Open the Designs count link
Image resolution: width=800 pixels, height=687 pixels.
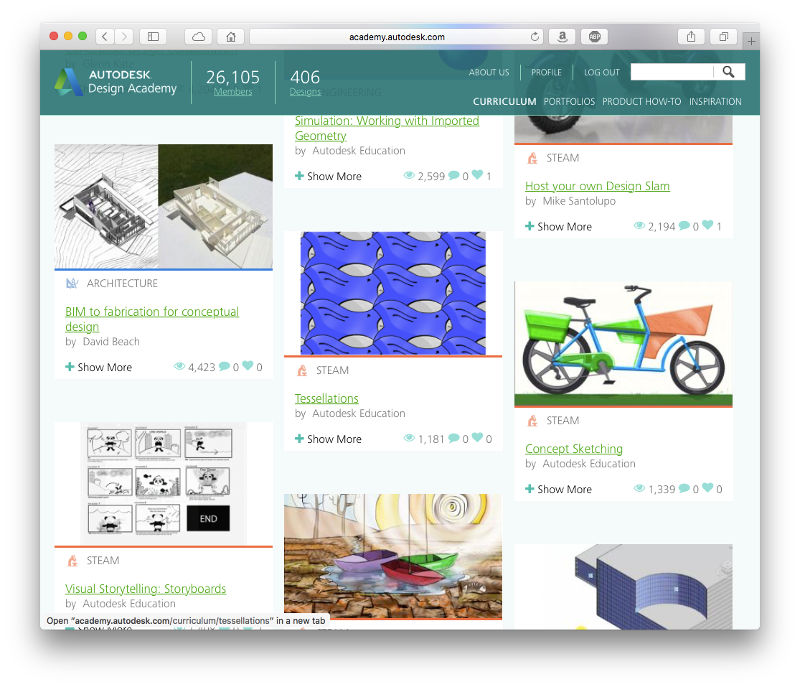(x=305, y=92)
